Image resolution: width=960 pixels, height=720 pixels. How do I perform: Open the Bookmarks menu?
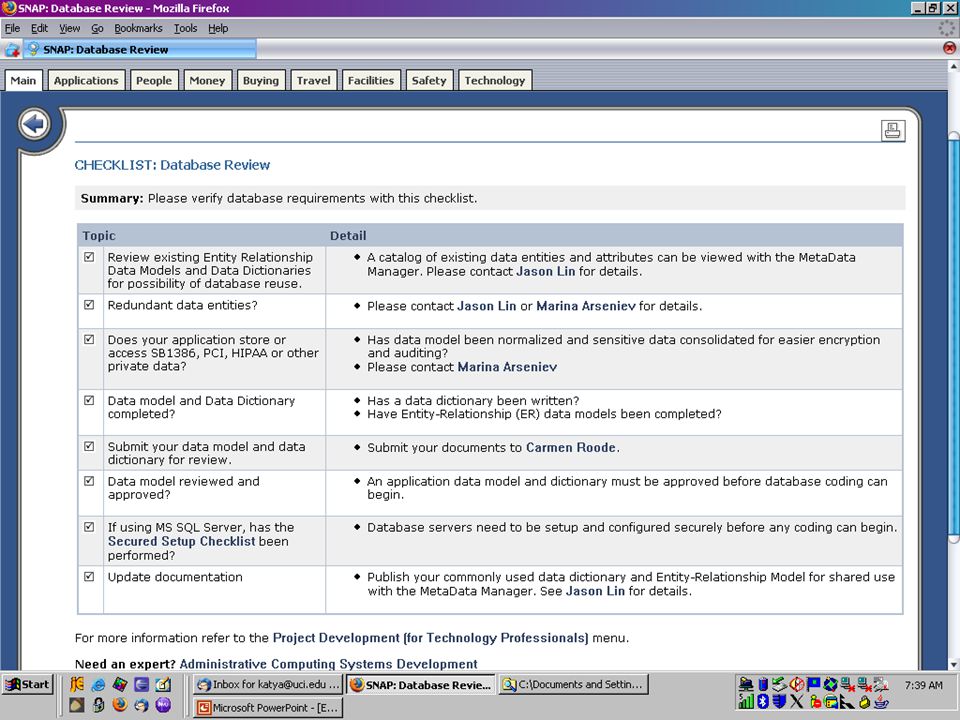tap(138, 28)
